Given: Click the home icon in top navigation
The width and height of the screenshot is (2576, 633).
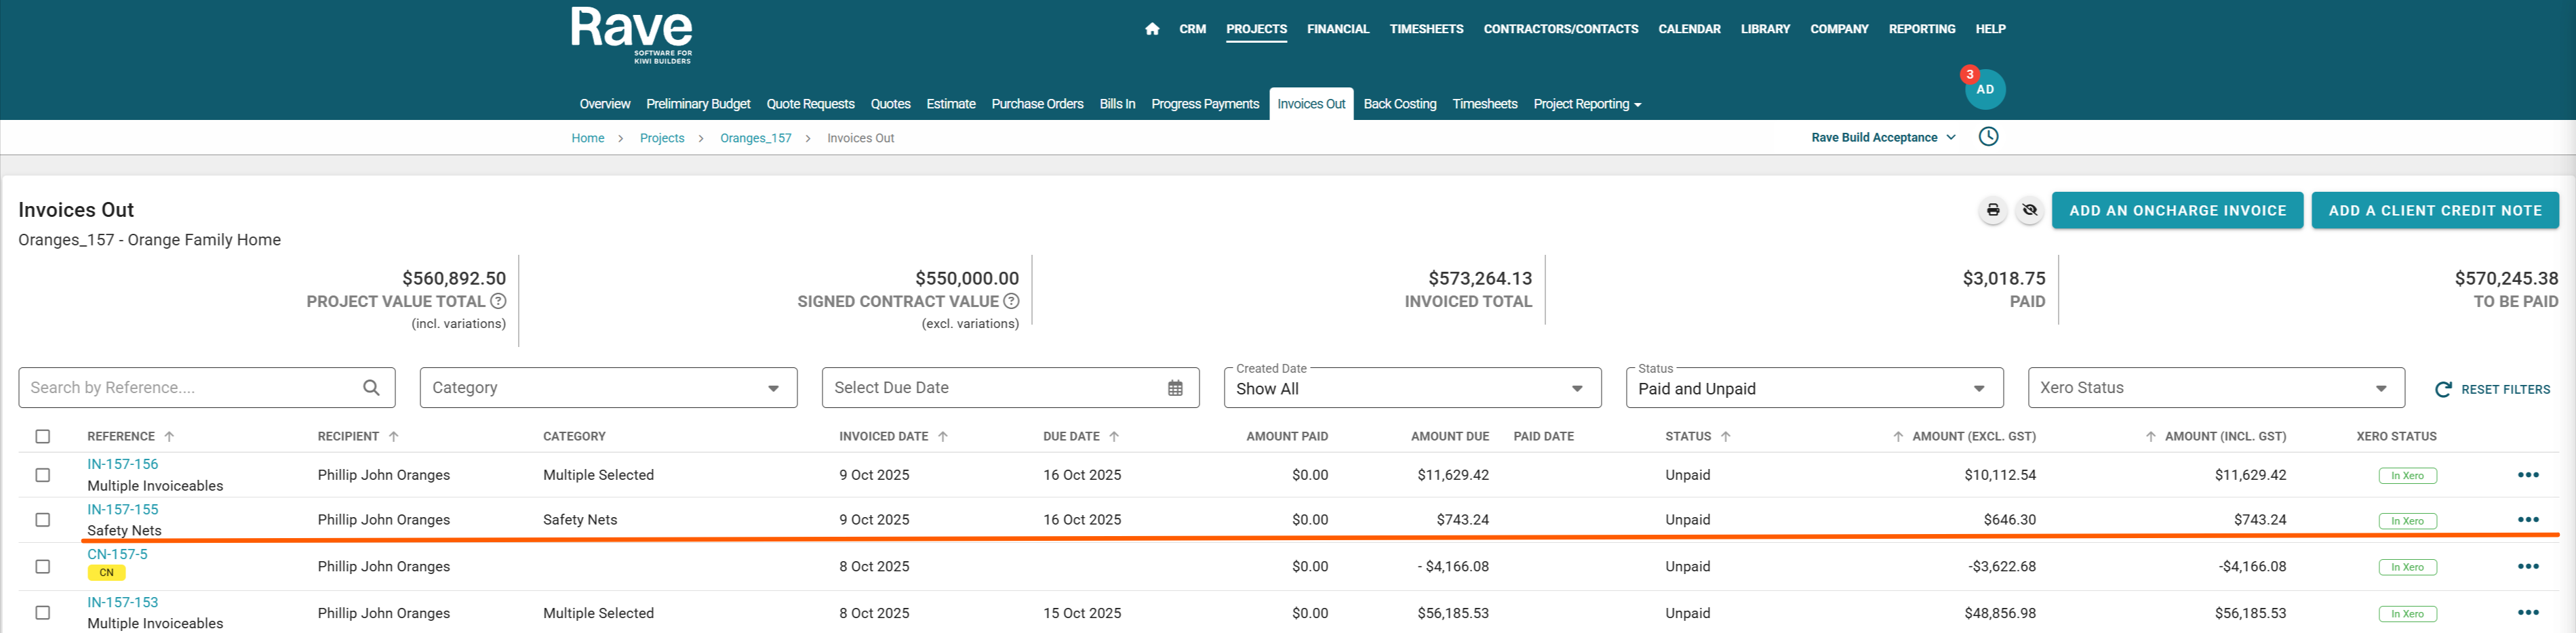Looking at the screenshot, I should (1152, 29).
